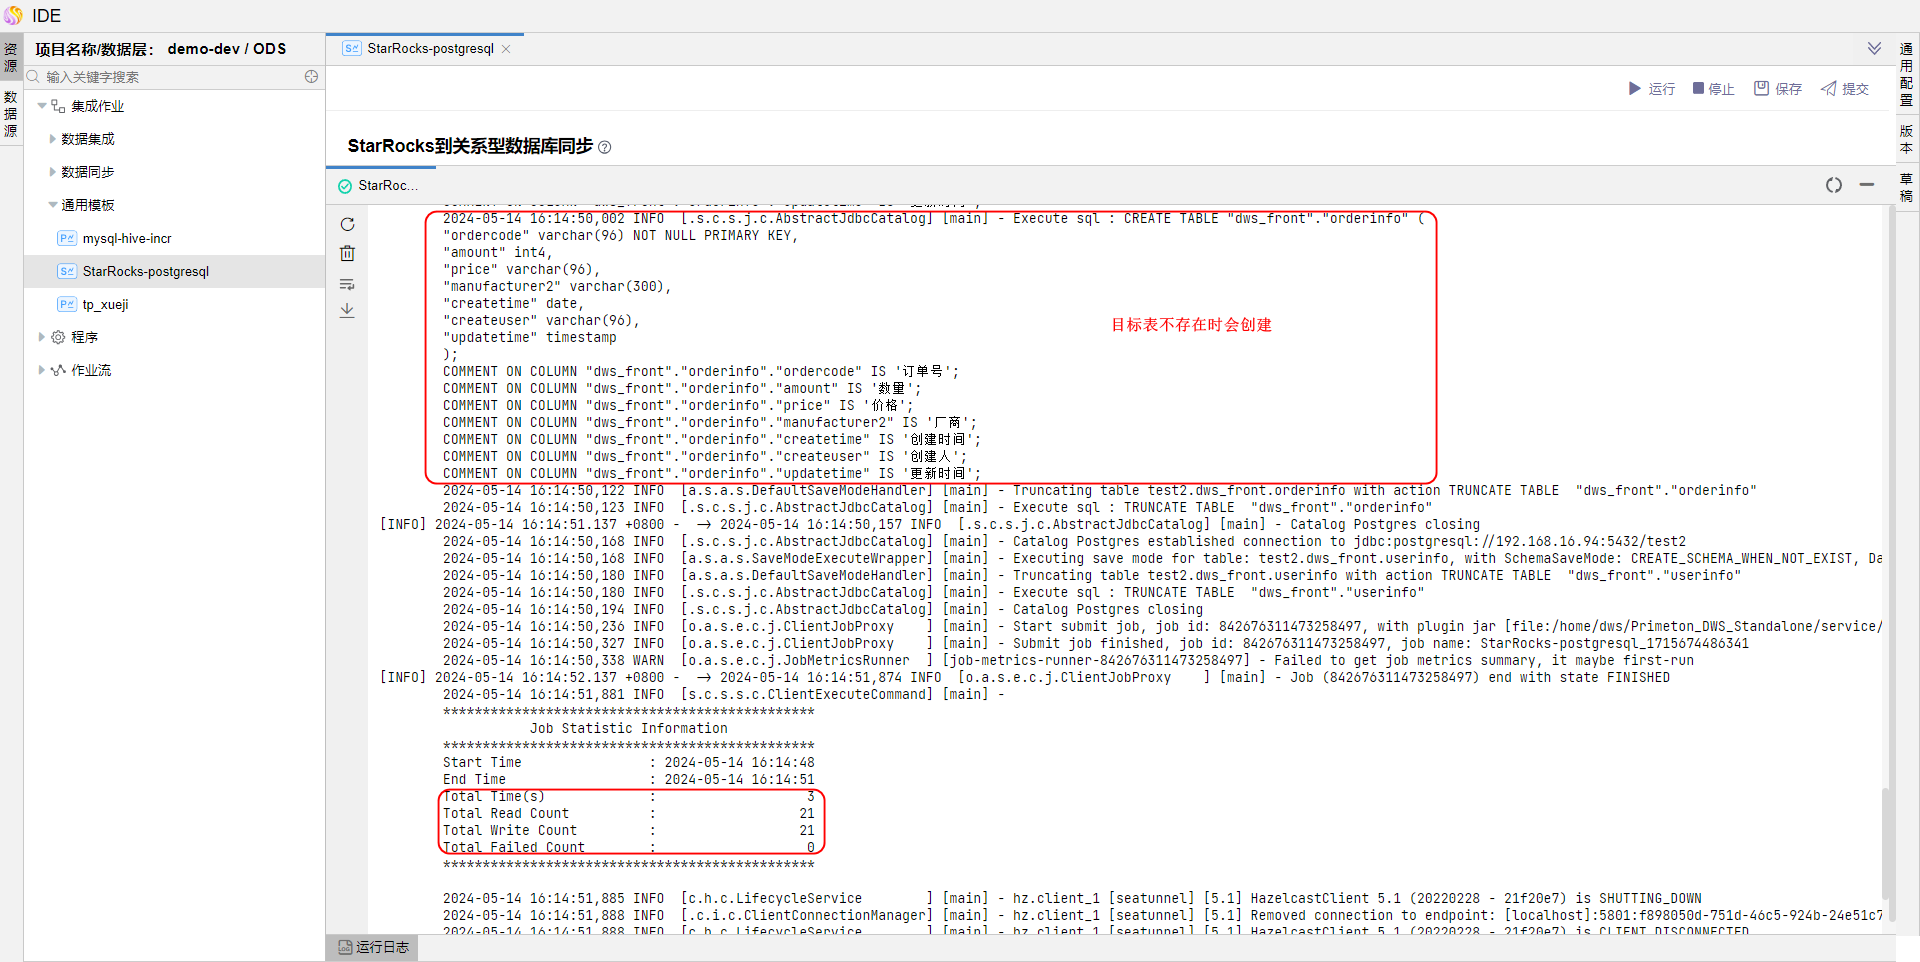Refresh the log output icon
The width and height of the screenshot is (1920, 962).
(x=347, y=225)
